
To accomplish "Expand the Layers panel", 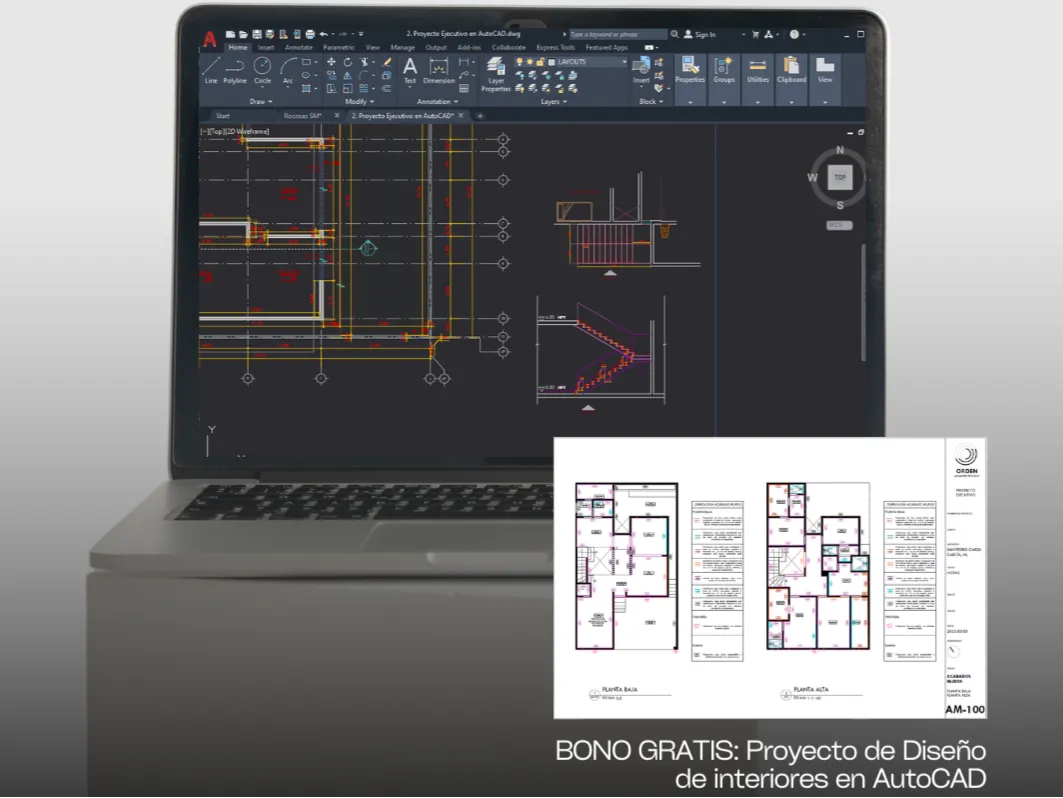I will (x=553, y=102).
